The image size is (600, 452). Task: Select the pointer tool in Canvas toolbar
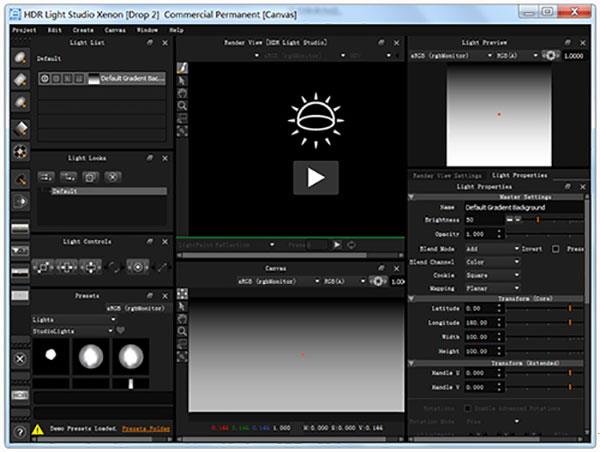tap(183, 306)
